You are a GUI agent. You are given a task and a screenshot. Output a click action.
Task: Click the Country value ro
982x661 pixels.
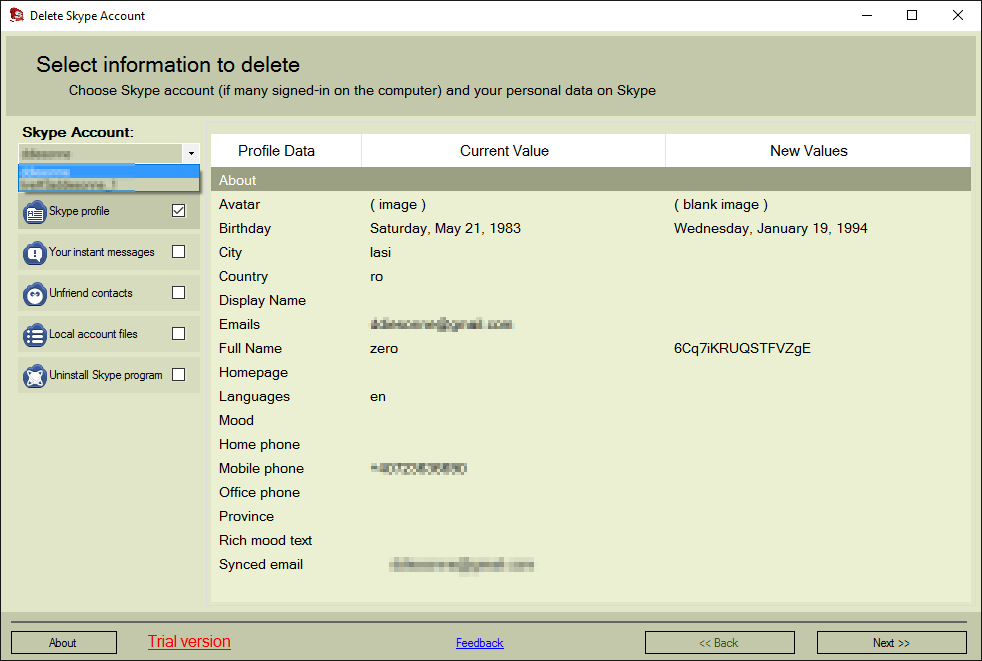coord(376,276)
